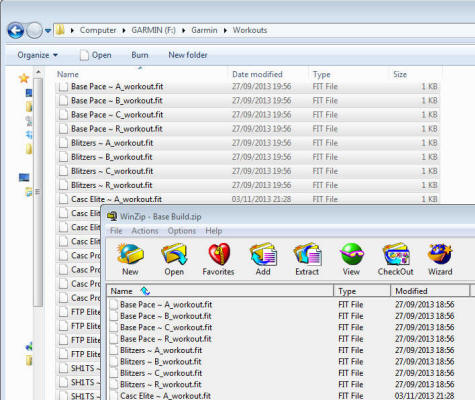The height and width of the screenshot is (400, 475).
Task: Click the folder icon in the address bar
Action: (x=60, y=30)
